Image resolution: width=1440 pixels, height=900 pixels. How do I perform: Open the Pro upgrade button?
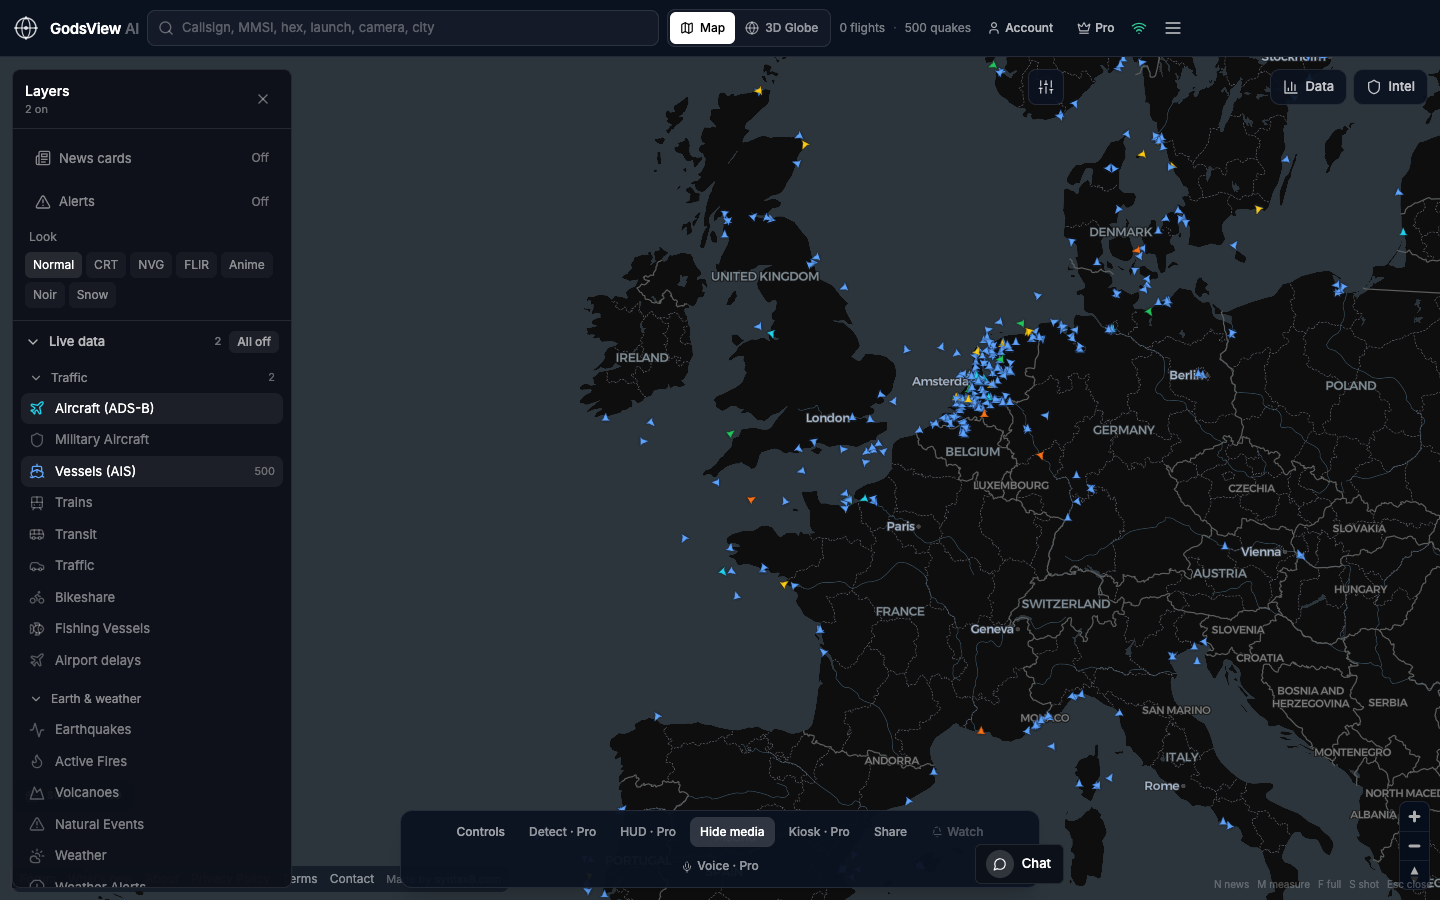1096,28
